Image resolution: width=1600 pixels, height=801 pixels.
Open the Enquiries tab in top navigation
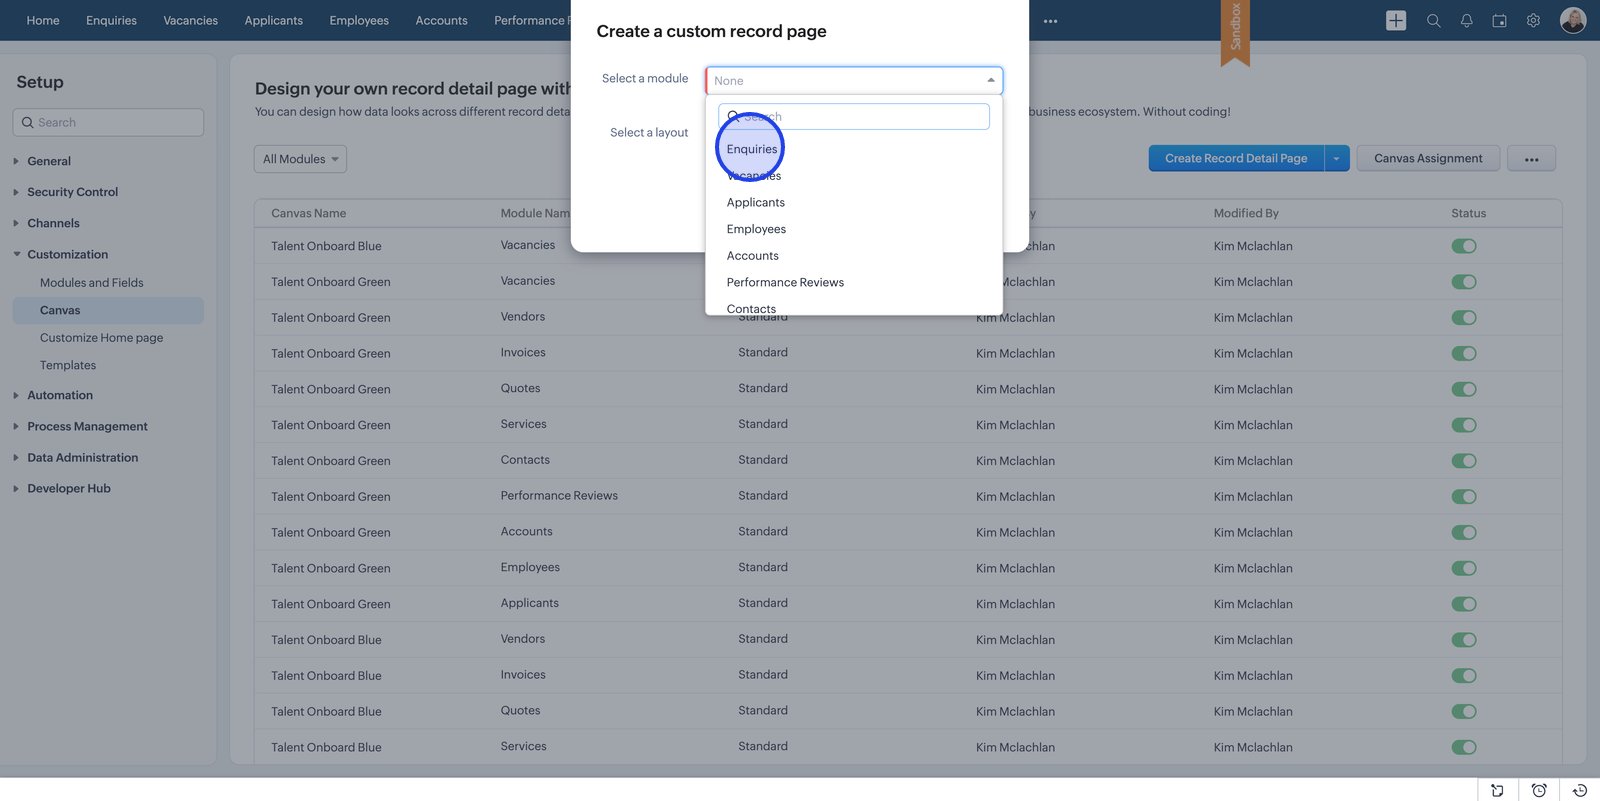111,20
